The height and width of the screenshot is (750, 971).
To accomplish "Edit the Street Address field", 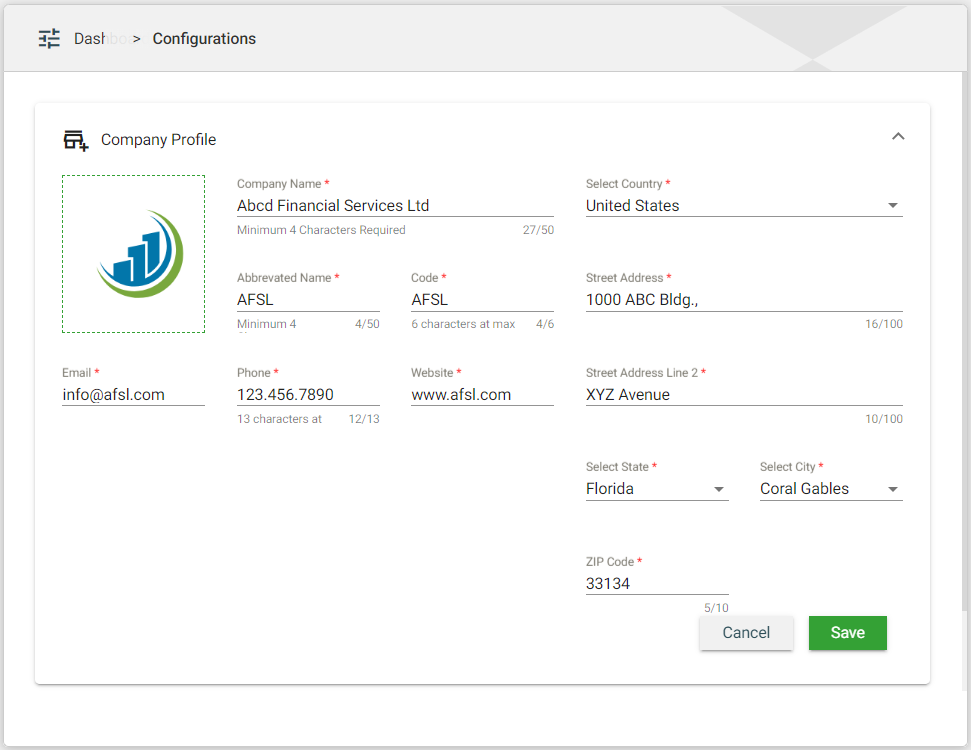I will click(x=743, y=300).
